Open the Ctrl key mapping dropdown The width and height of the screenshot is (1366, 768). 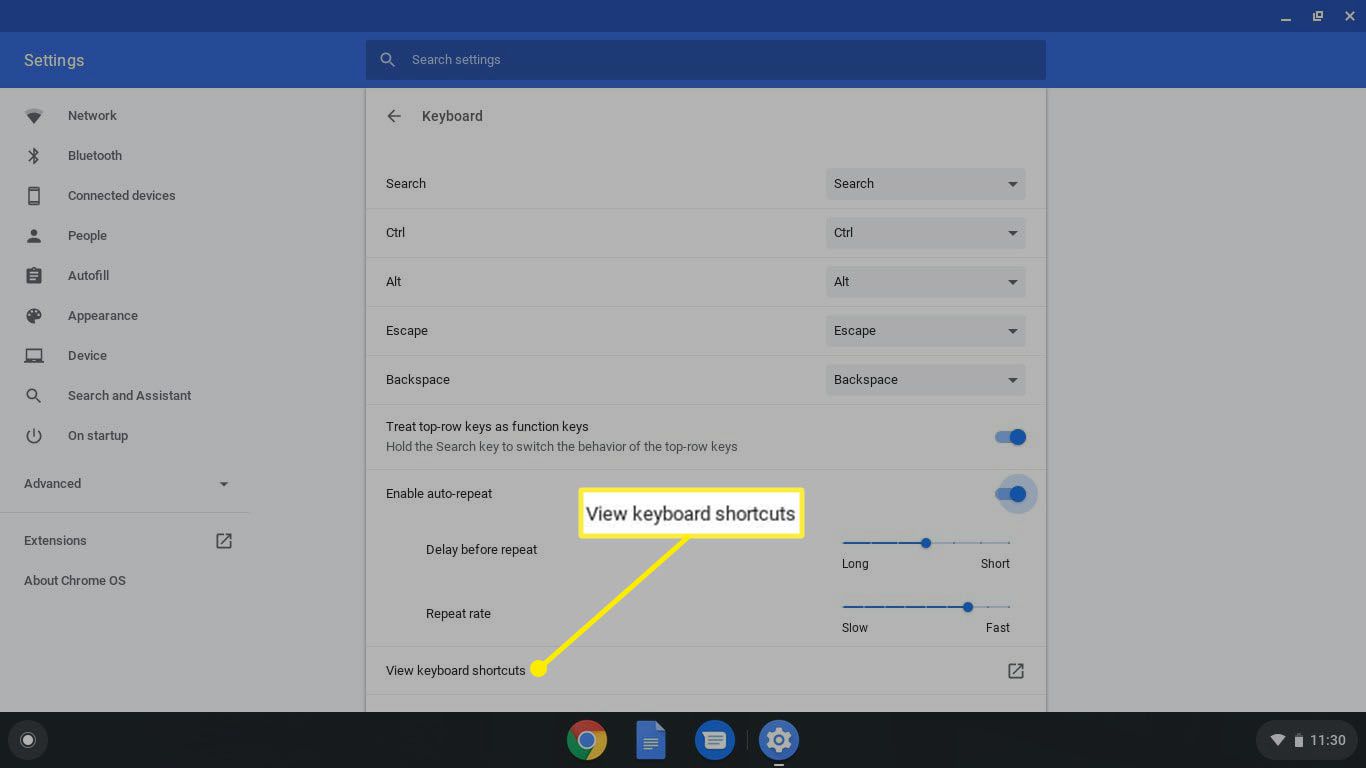tap(925, 233)
